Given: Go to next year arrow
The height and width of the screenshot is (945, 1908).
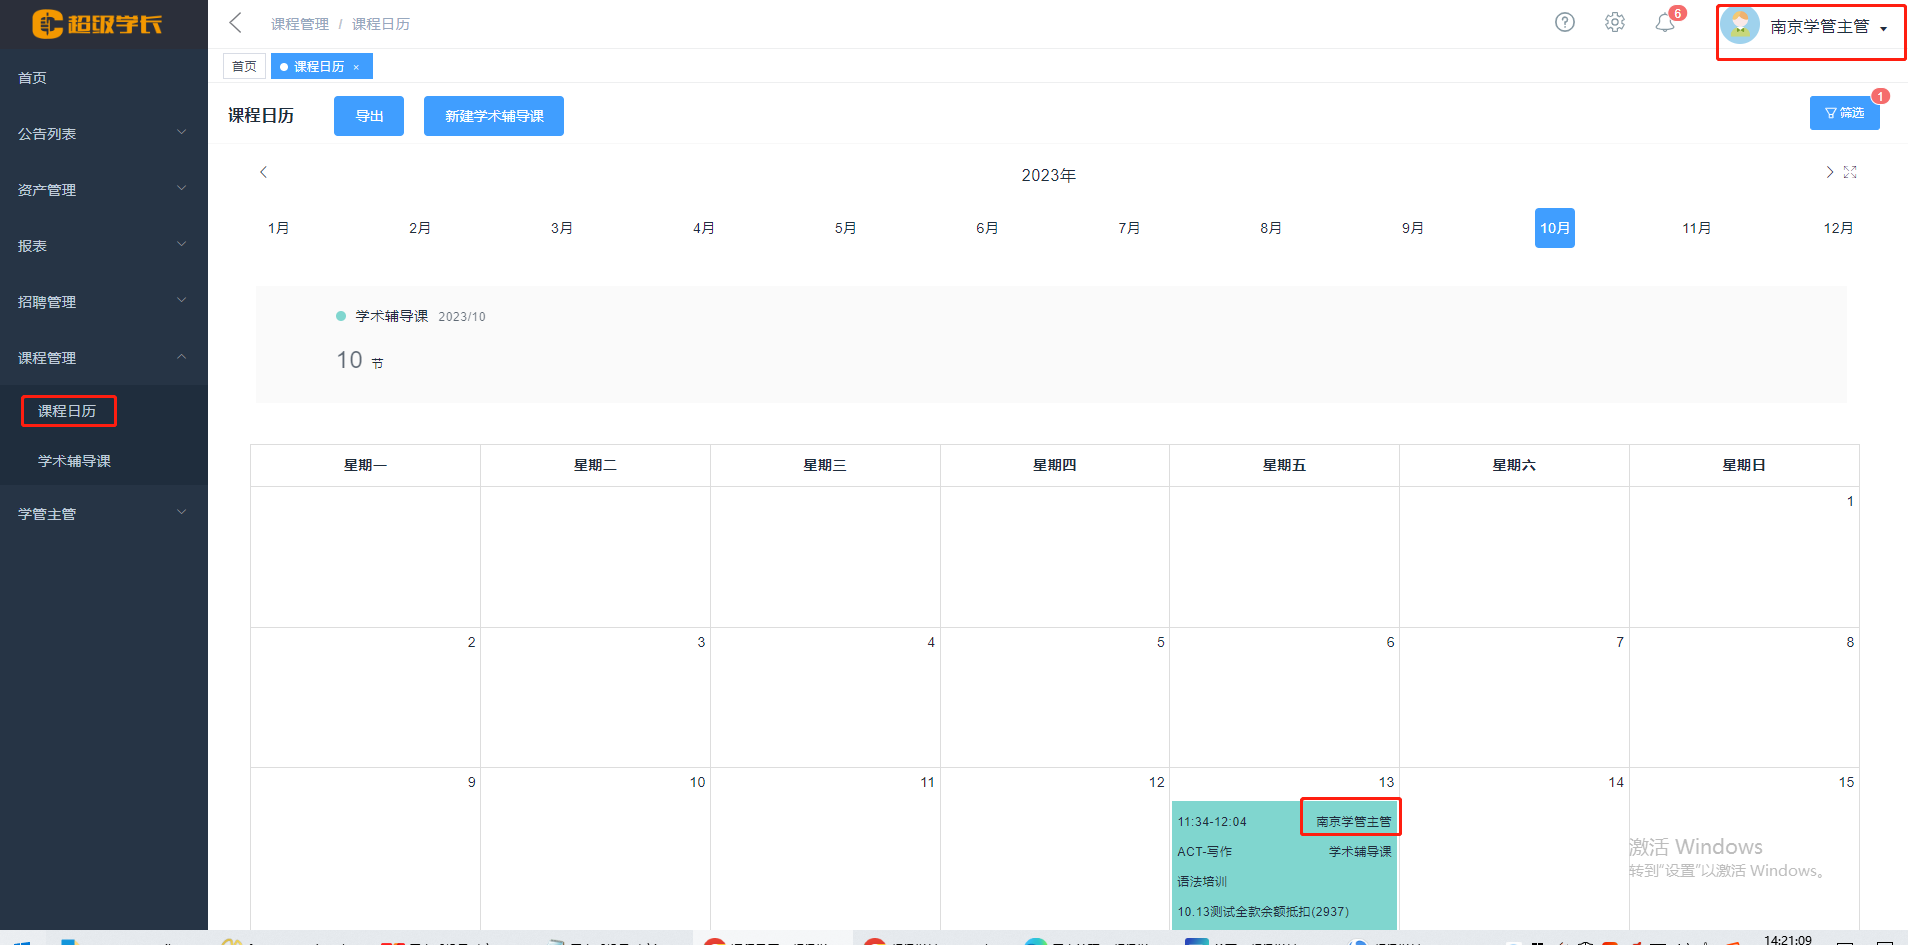Looking at the screenshot, I should click(x=1829, y=172).
